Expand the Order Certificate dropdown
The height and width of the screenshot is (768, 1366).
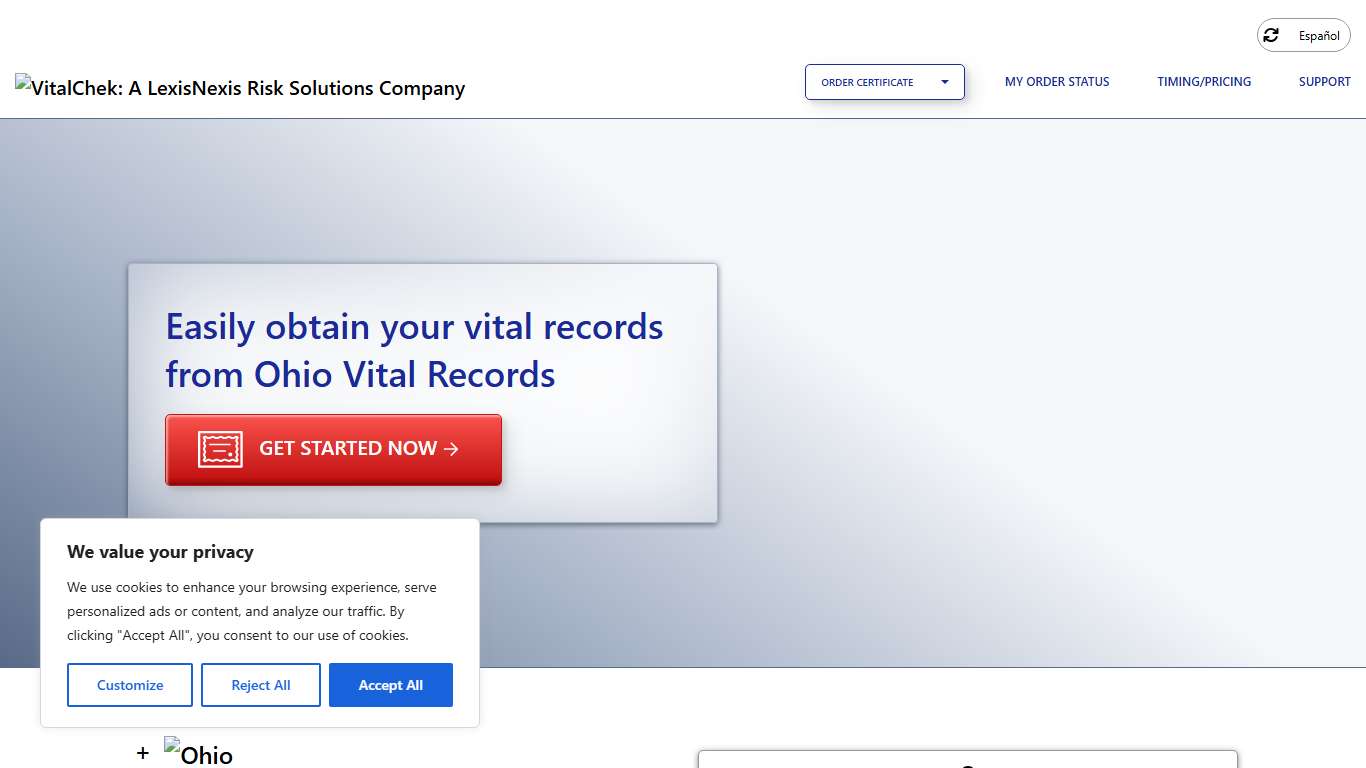pos(884,82)
